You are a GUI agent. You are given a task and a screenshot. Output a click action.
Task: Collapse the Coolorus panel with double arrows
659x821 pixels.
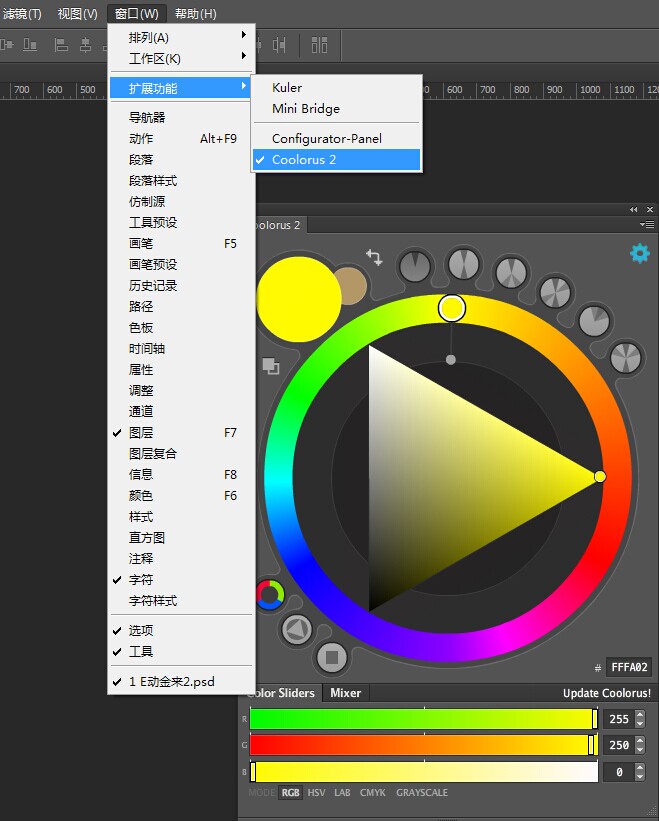click(x=634, y=209)
